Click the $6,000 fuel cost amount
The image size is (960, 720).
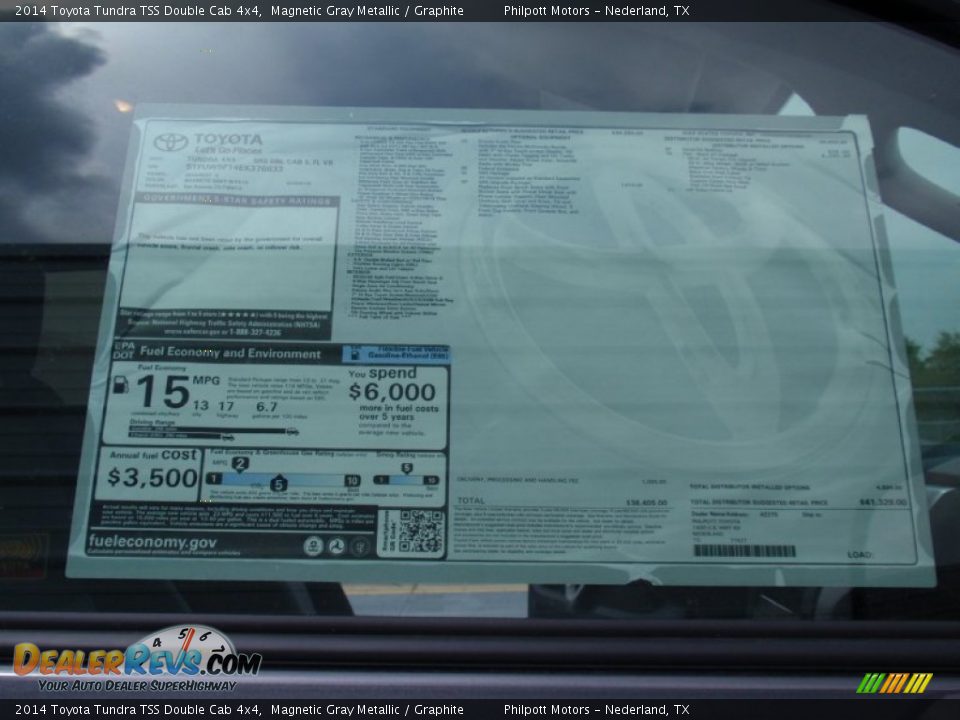click(392, 392)
